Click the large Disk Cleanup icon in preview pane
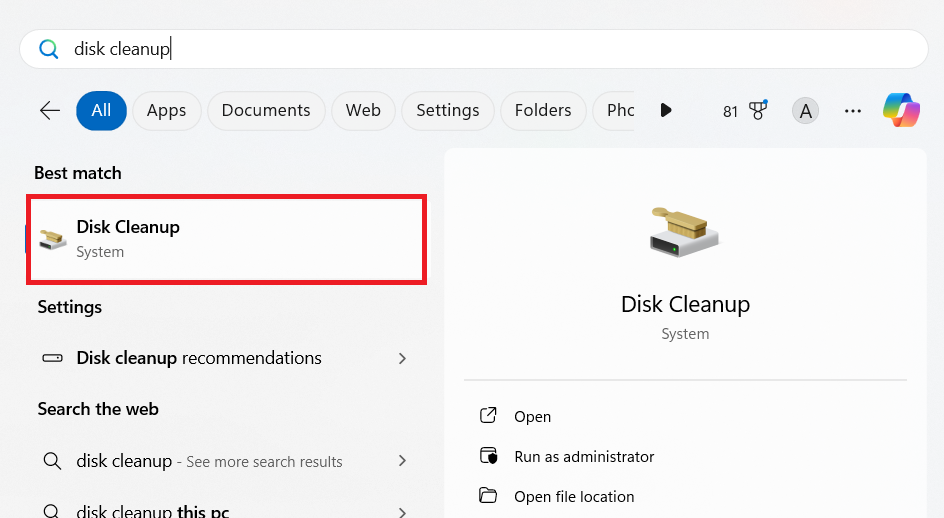This screenshot has width=944, height=518. coord(685,232)
